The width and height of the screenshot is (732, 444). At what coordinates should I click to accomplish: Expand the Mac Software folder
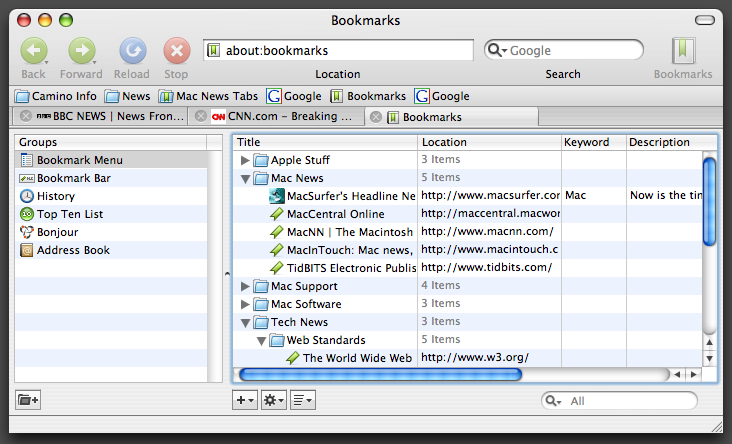point(245,304)
